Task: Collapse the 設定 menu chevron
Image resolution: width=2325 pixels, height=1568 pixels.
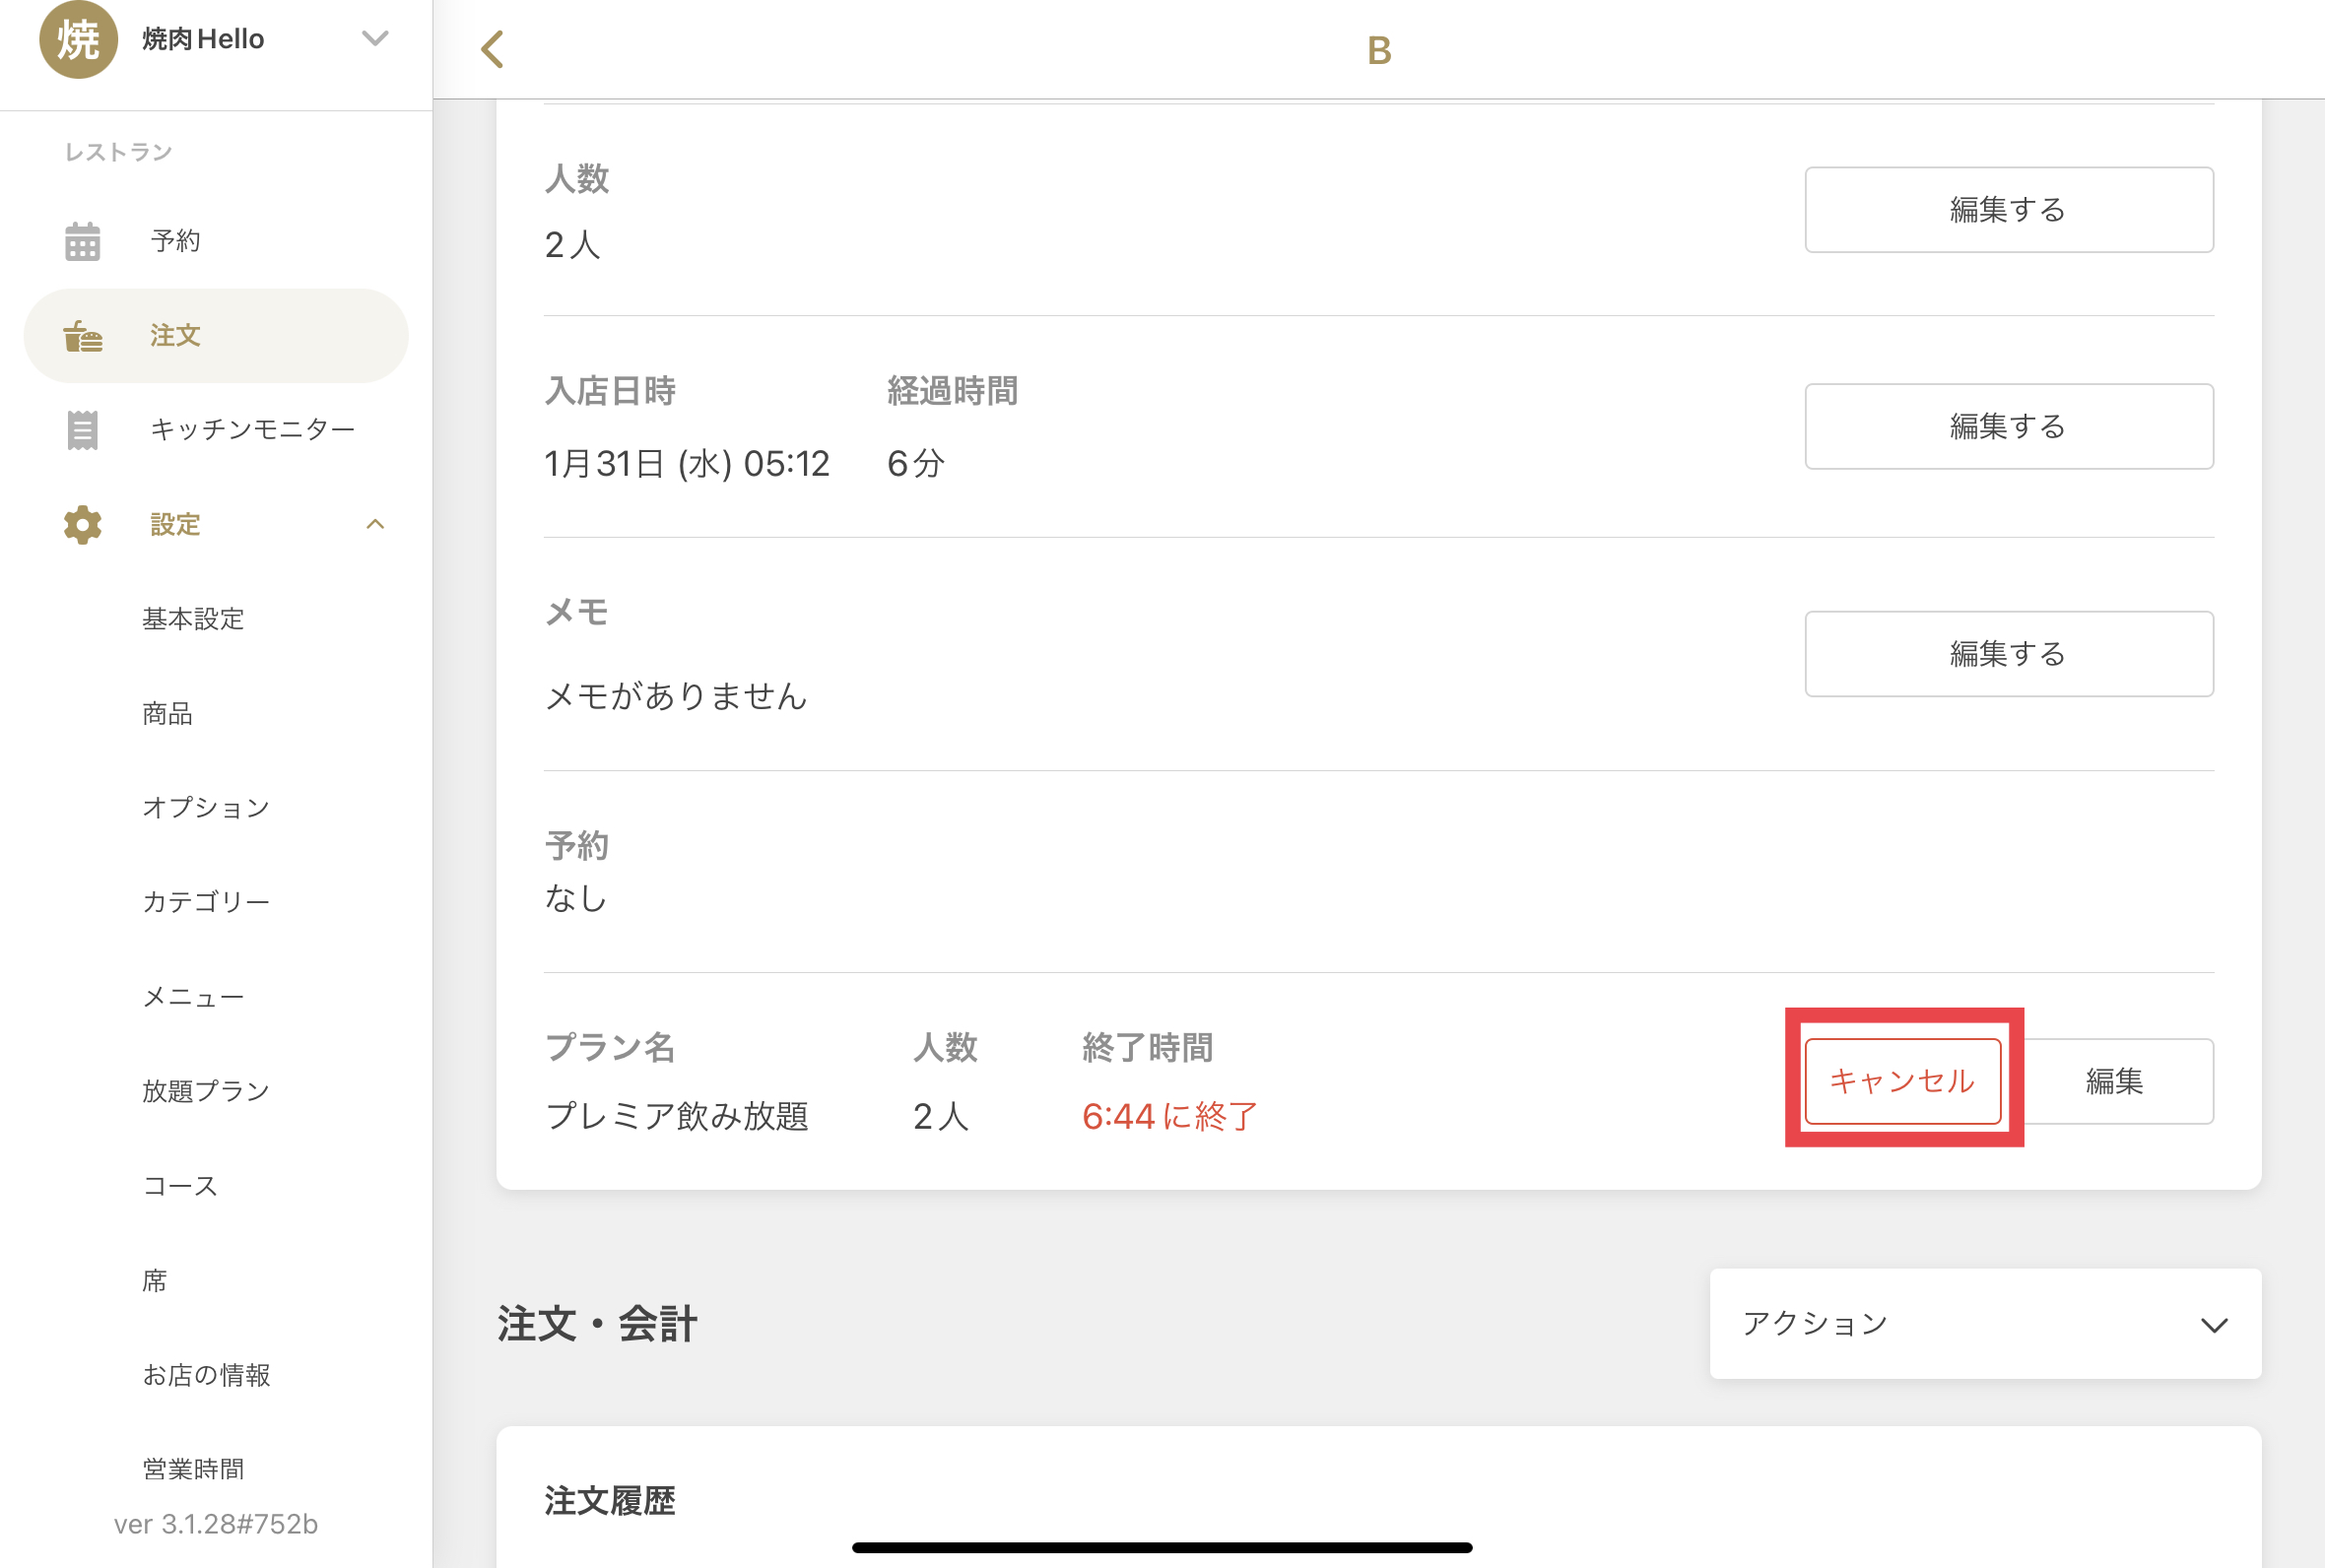Action: click(375, 525)
